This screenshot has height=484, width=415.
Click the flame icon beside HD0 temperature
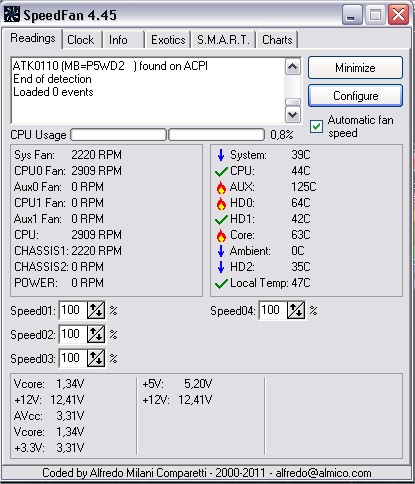click(221, 203)
